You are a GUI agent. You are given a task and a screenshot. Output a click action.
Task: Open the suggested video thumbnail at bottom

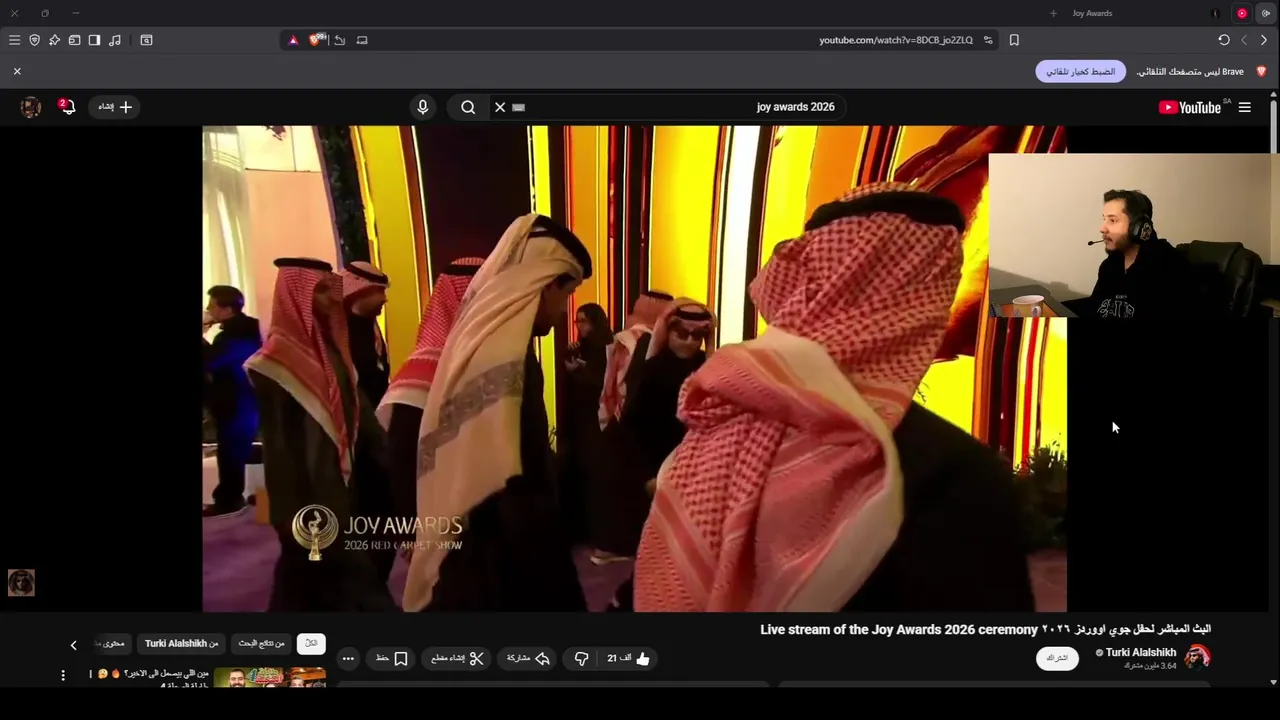coord(270,677)
